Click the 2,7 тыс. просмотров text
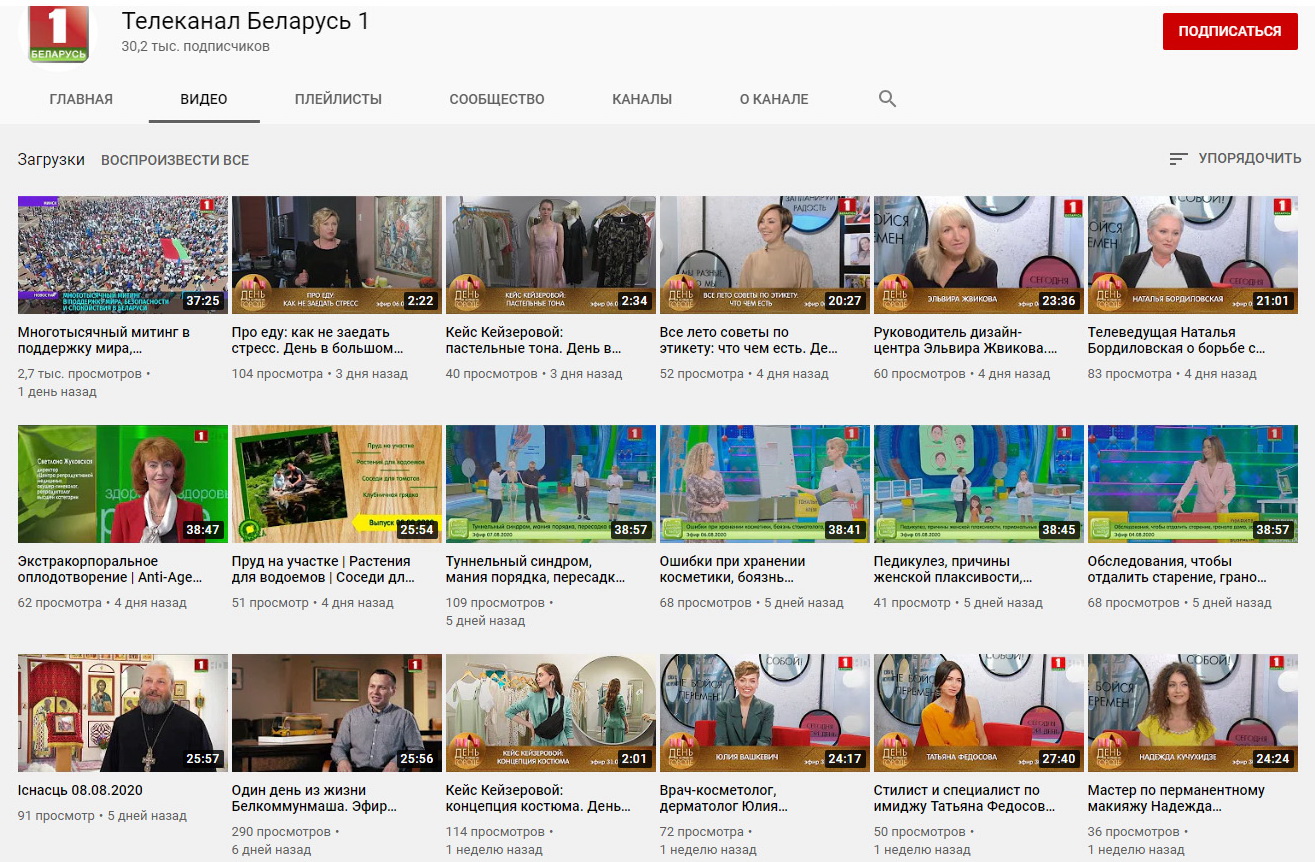 pyautogui.click(x=80, y=373)
